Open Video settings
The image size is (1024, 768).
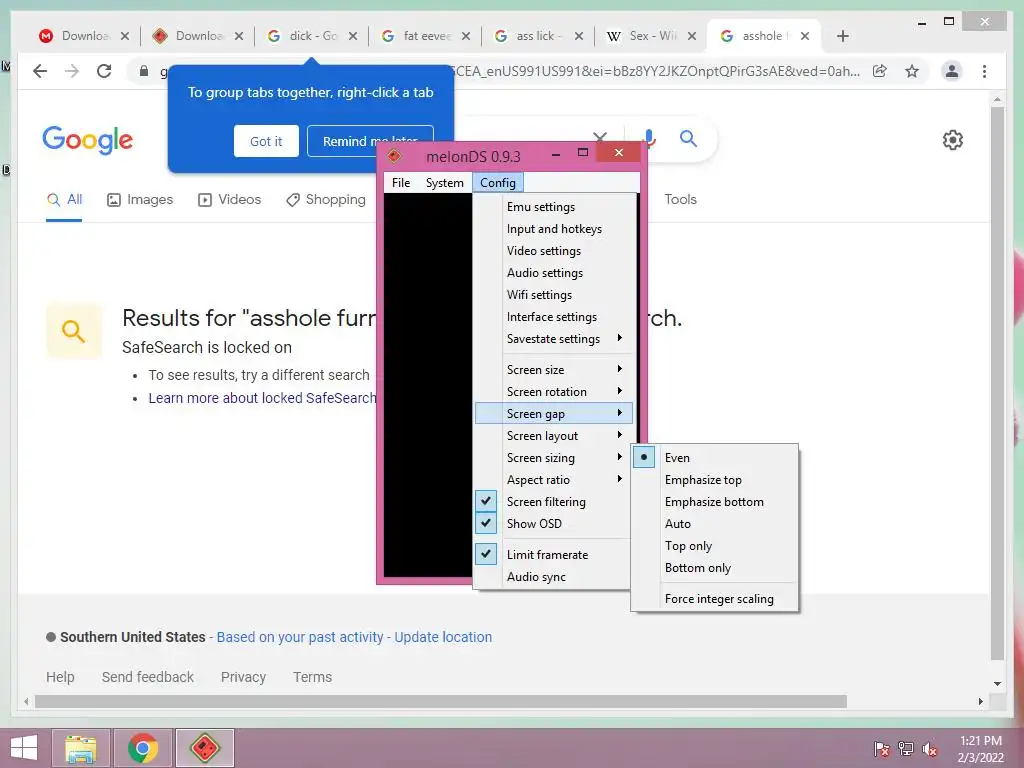pos(552,251)
